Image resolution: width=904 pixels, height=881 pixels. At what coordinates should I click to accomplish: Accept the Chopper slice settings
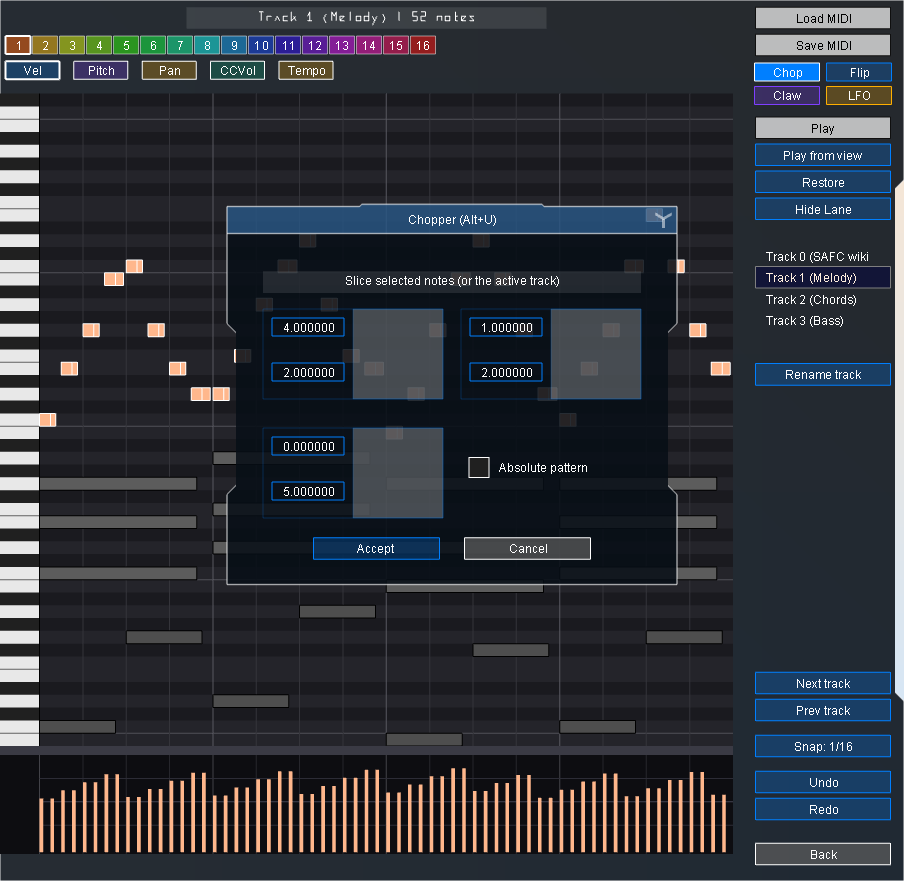click(x=376, y=548)
